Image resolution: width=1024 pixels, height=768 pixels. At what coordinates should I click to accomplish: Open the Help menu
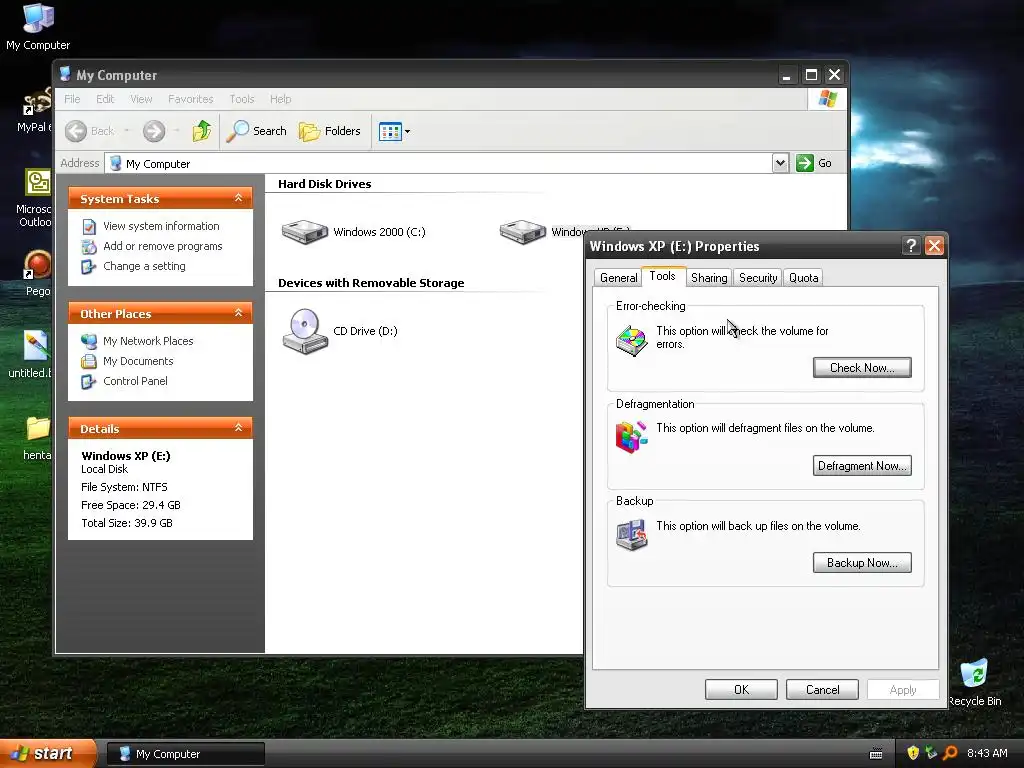click(281, 99)
